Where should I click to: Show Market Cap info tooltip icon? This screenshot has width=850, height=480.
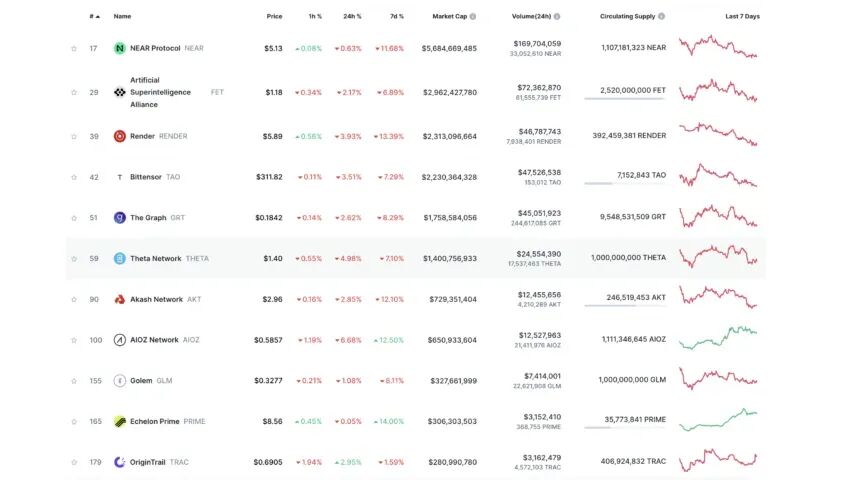click(473, 17)
